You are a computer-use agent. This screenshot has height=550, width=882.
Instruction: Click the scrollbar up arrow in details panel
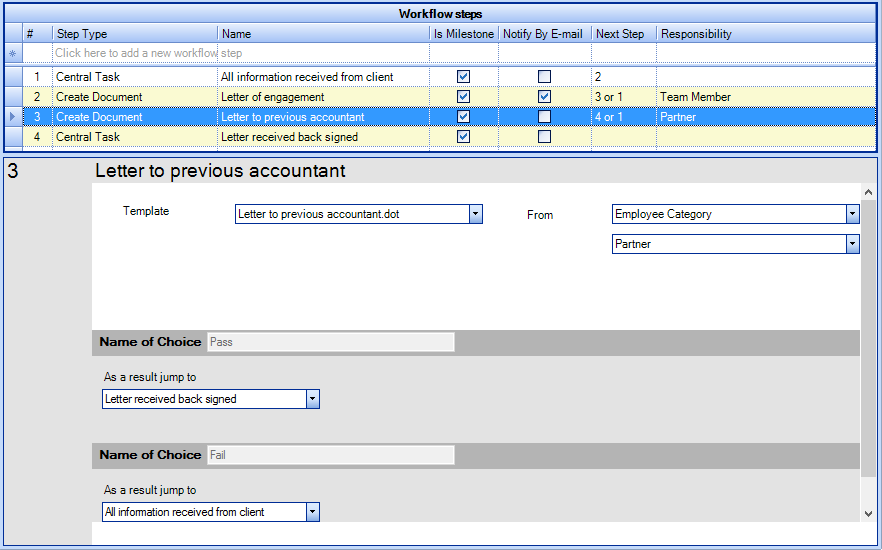(868, 192)
